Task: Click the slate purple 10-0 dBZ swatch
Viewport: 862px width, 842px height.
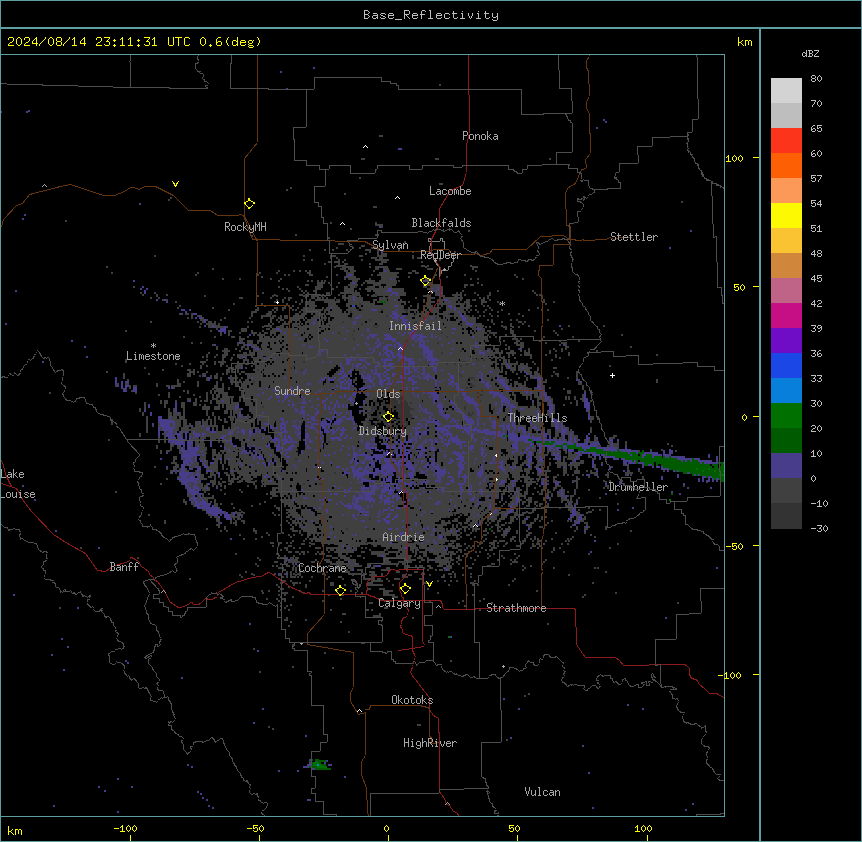Action: click(x=786, y=466)
